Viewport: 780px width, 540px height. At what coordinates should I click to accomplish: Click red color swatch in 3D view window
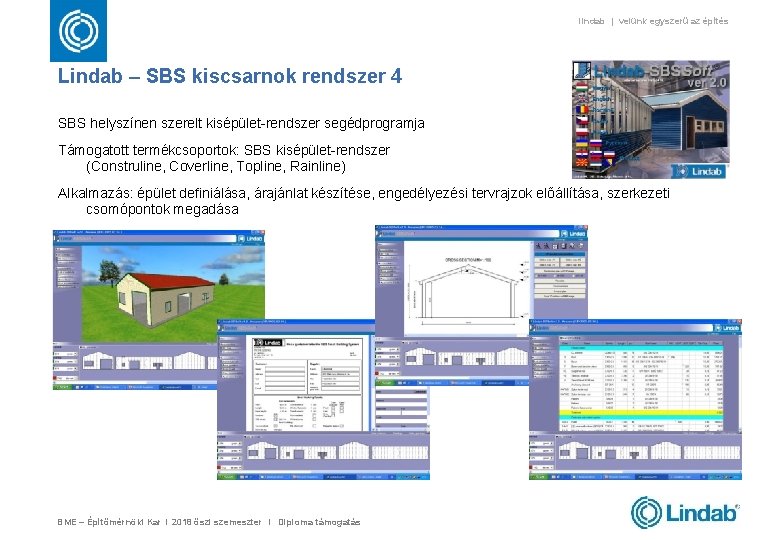[x=55, y=378]
